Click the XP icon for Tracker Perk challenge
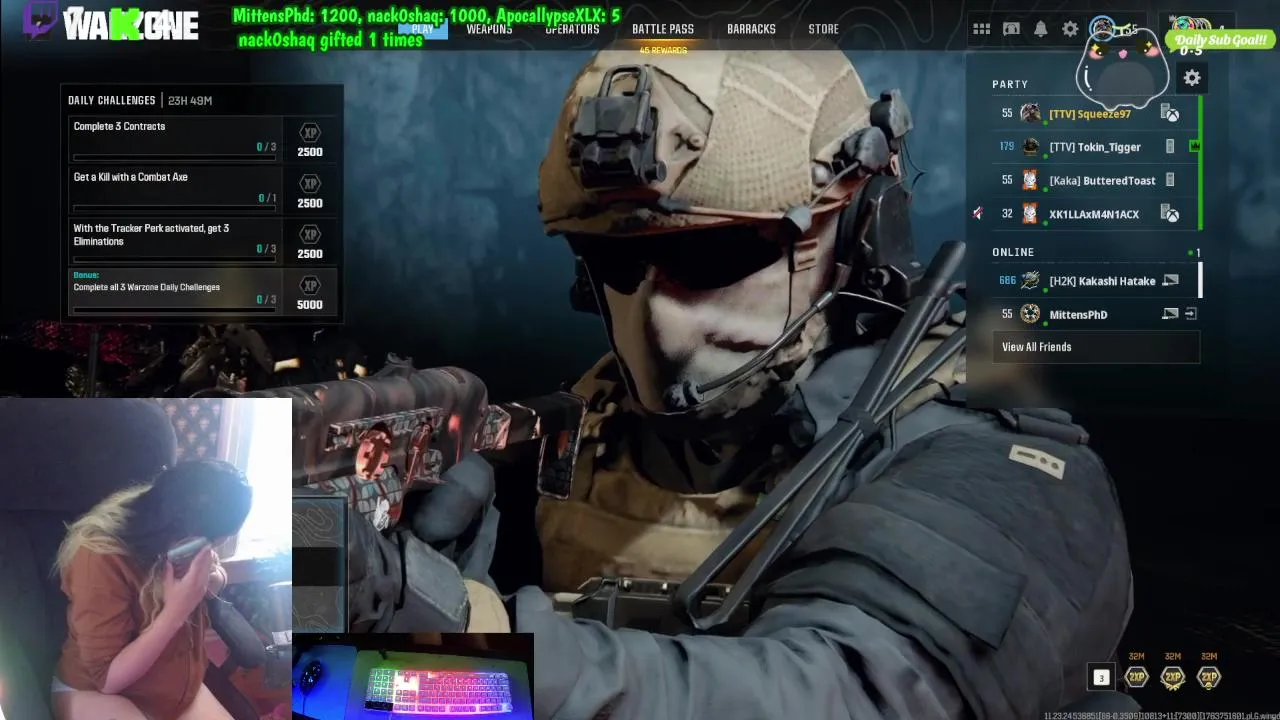 click(x=310, y=235)
